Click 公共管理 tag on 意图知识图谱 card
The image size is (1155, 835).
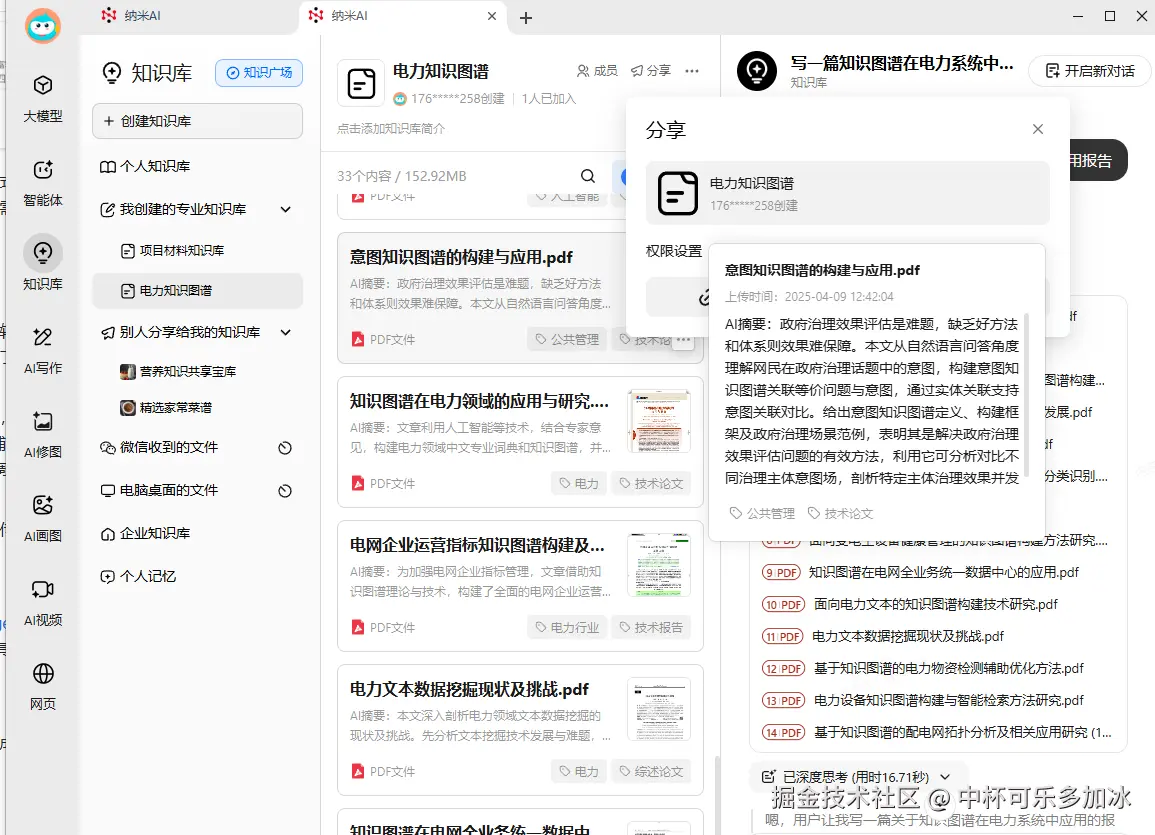567,339
